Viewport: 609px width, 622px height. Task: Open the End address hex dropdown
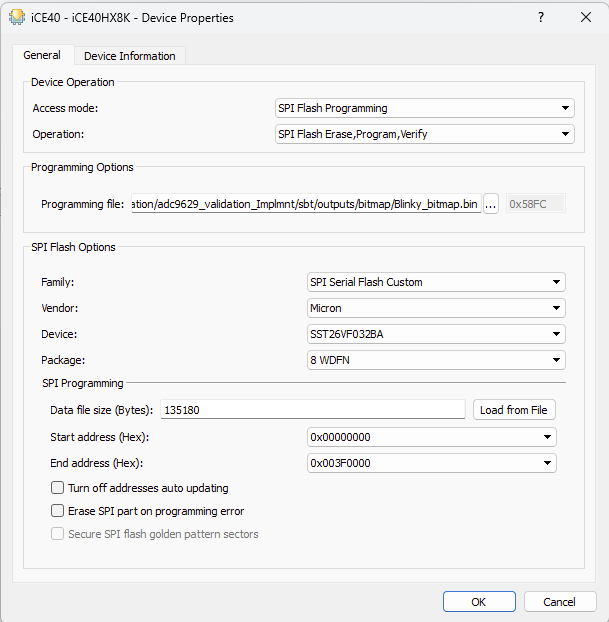click(432, 463)
